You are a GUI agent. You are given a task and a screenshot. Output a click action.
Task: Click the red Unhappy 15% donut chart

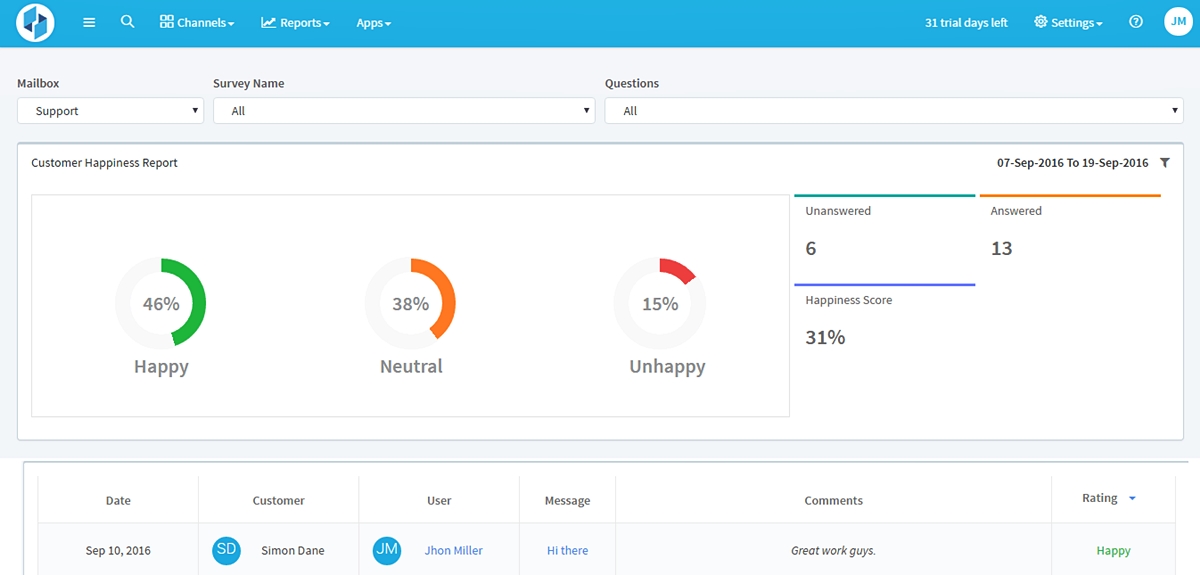tap(660, 303)
